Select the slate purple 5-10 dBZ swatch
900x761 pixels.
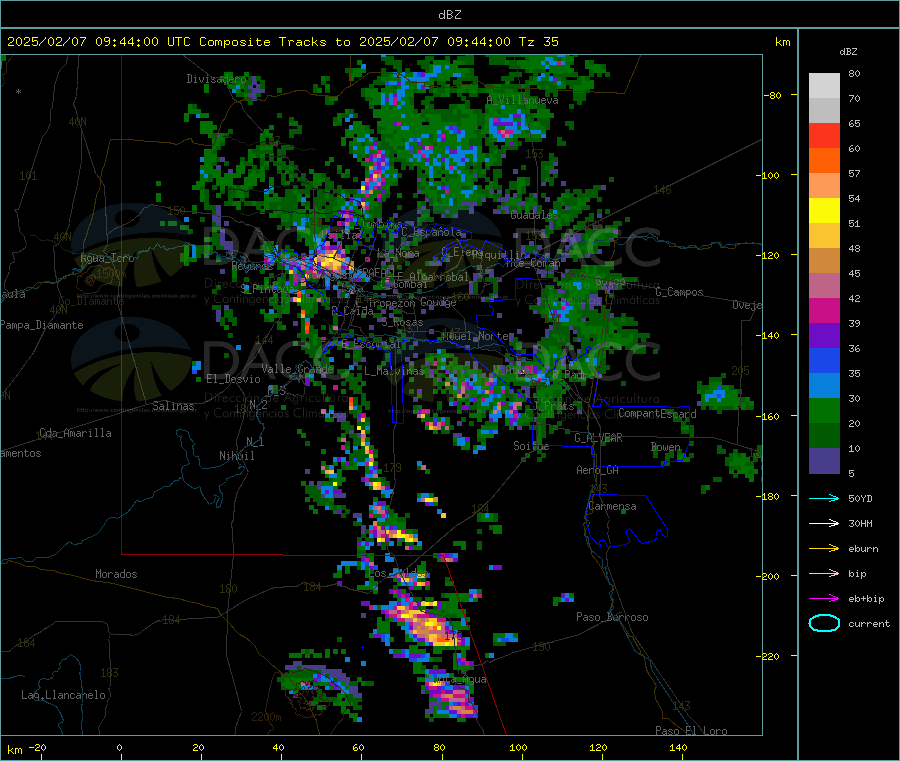(x=824, y=461)
